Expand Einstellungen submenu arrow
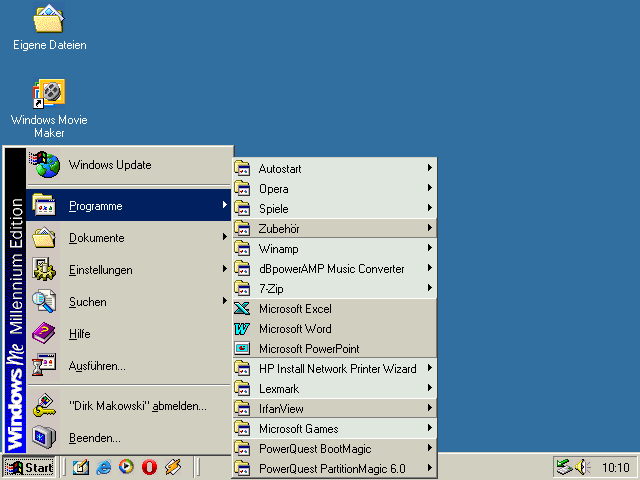This screenshot has width=640, height=480. [224, 269]
